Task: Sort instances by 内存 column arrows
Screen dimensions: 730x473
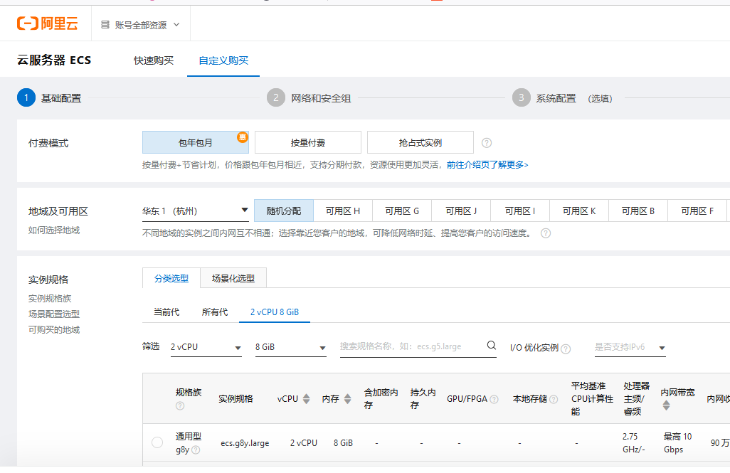Action: [346, 399]
